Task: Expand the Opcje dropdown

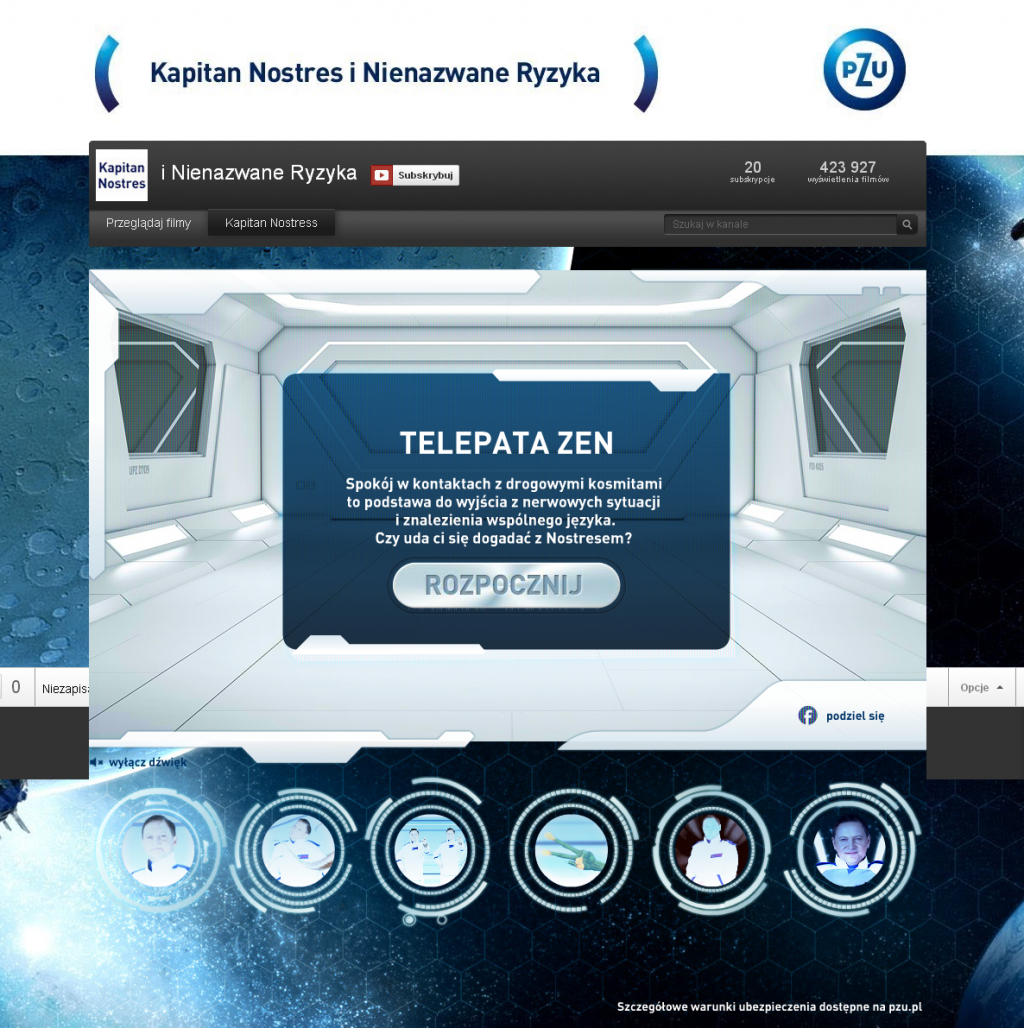Action: (981, 688)
